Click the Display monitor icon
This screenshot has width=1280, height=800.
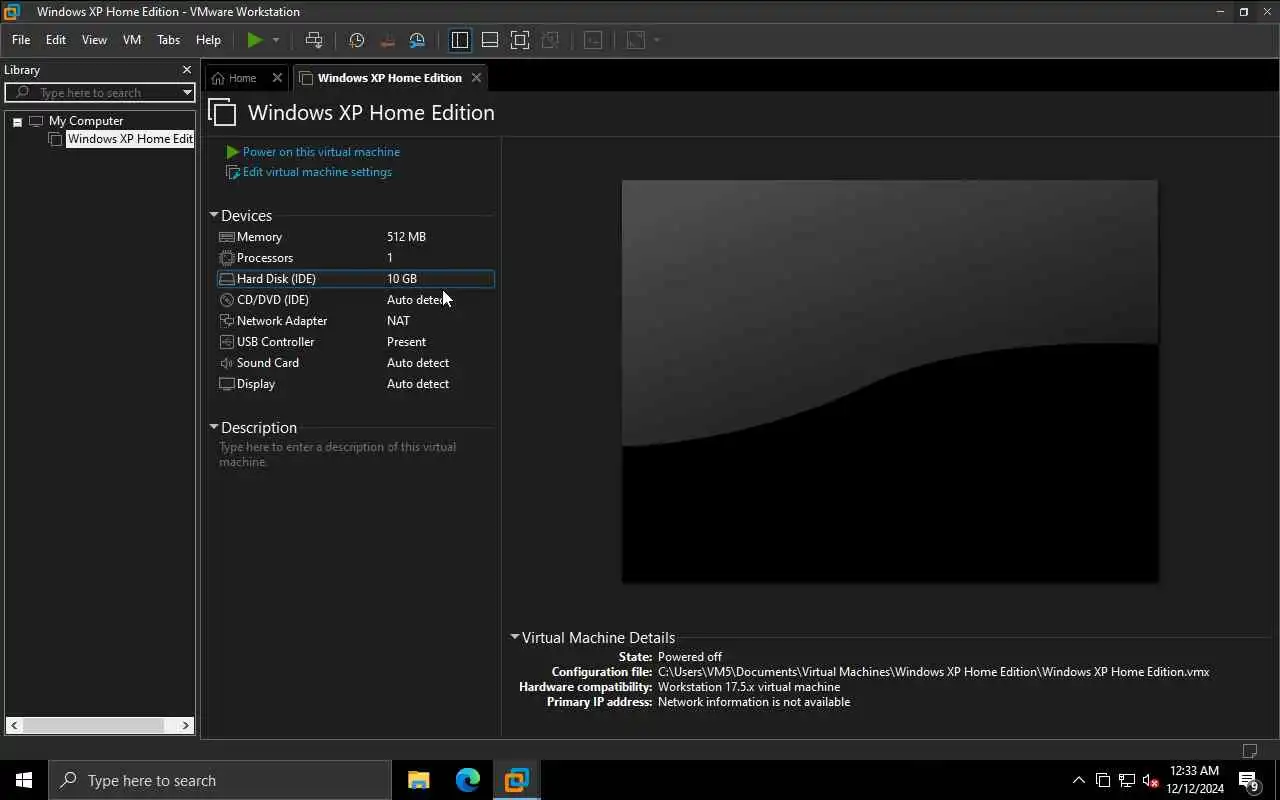(x=227, y=384)
